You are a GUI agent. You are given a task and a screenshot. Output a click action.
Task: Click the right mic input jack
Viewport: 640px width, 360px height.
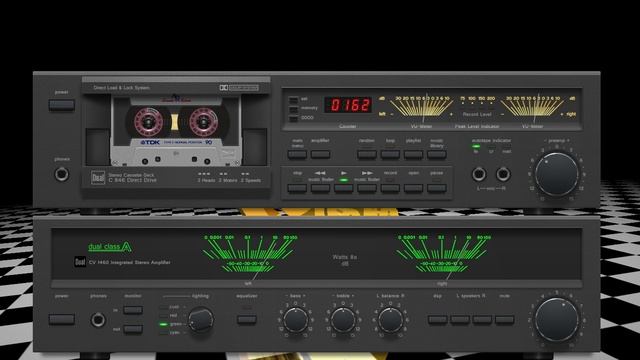(x=503, y=174)
